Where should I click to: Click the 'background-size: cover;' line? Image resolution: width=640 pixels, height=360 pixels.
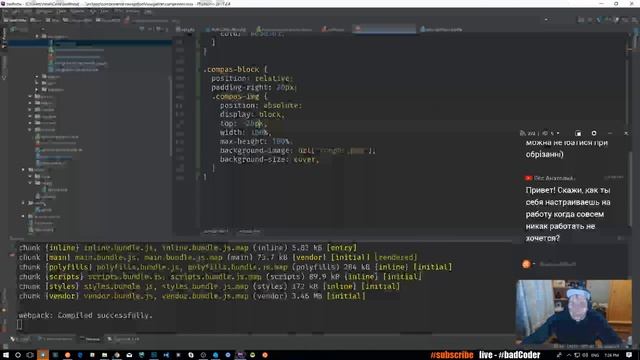pyautogui.click(x=269, y=159)
